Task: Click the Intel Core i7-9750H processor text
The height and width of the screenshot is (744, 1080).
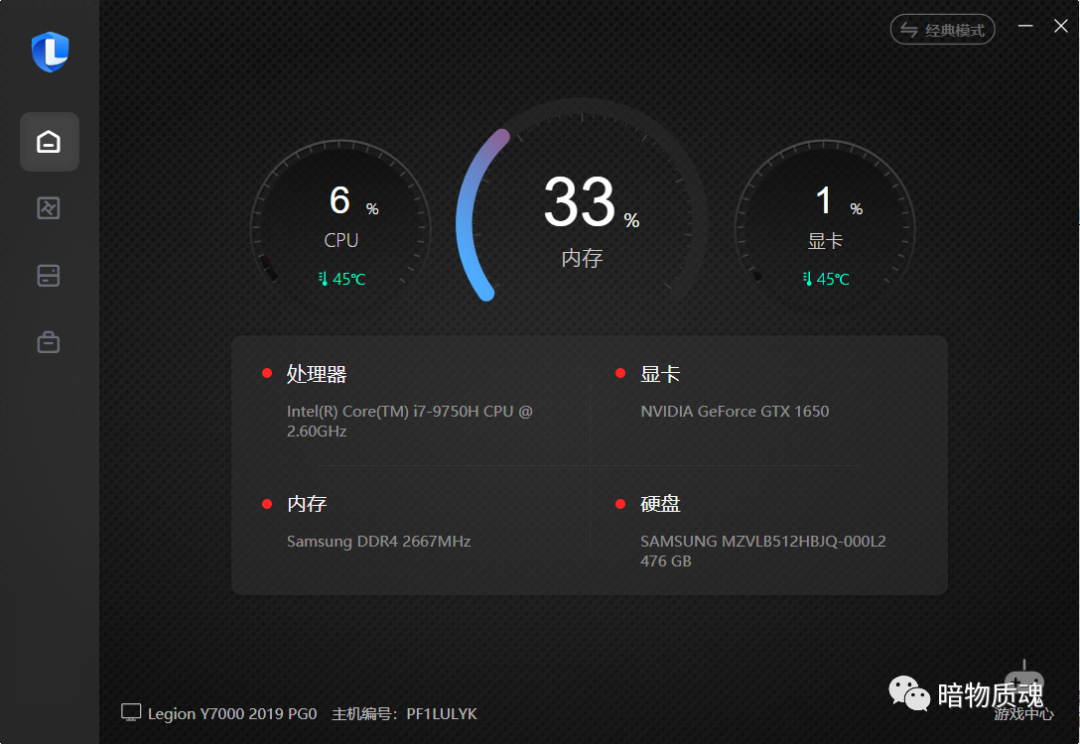Action: click(410, 421)
